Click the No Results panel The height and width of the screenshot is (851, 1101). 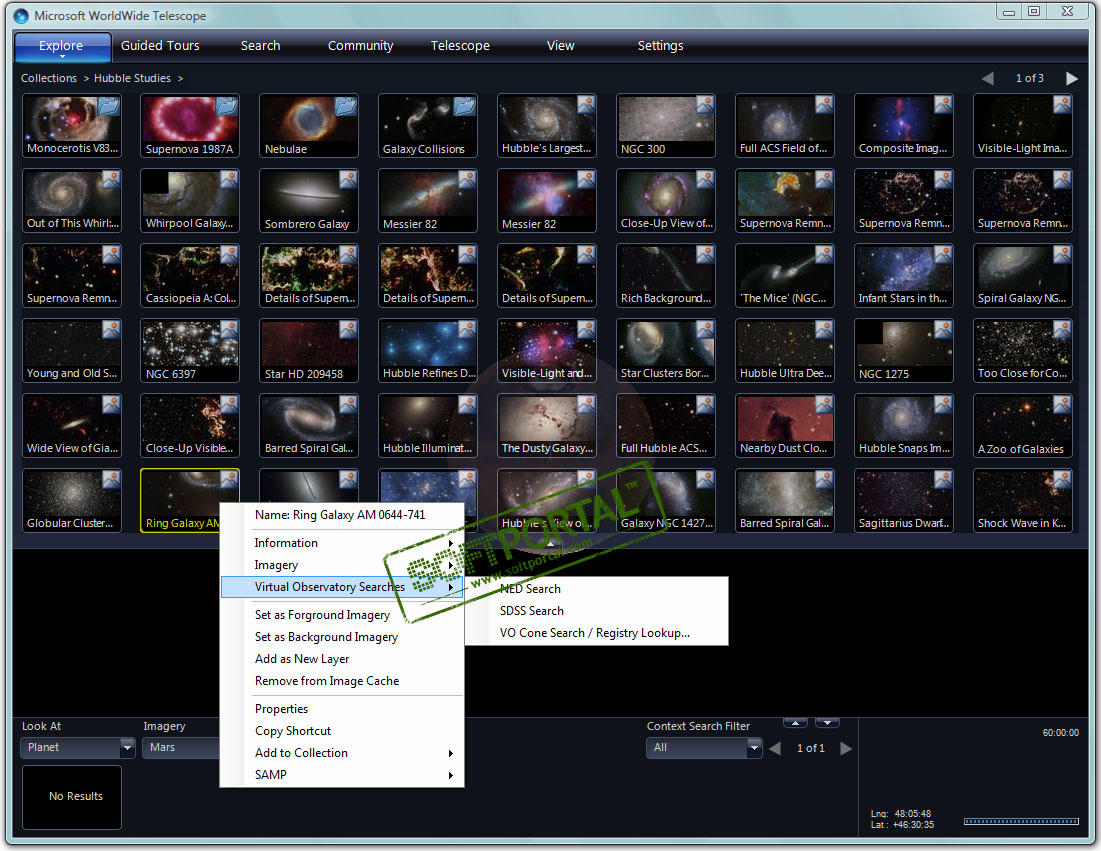72,797
